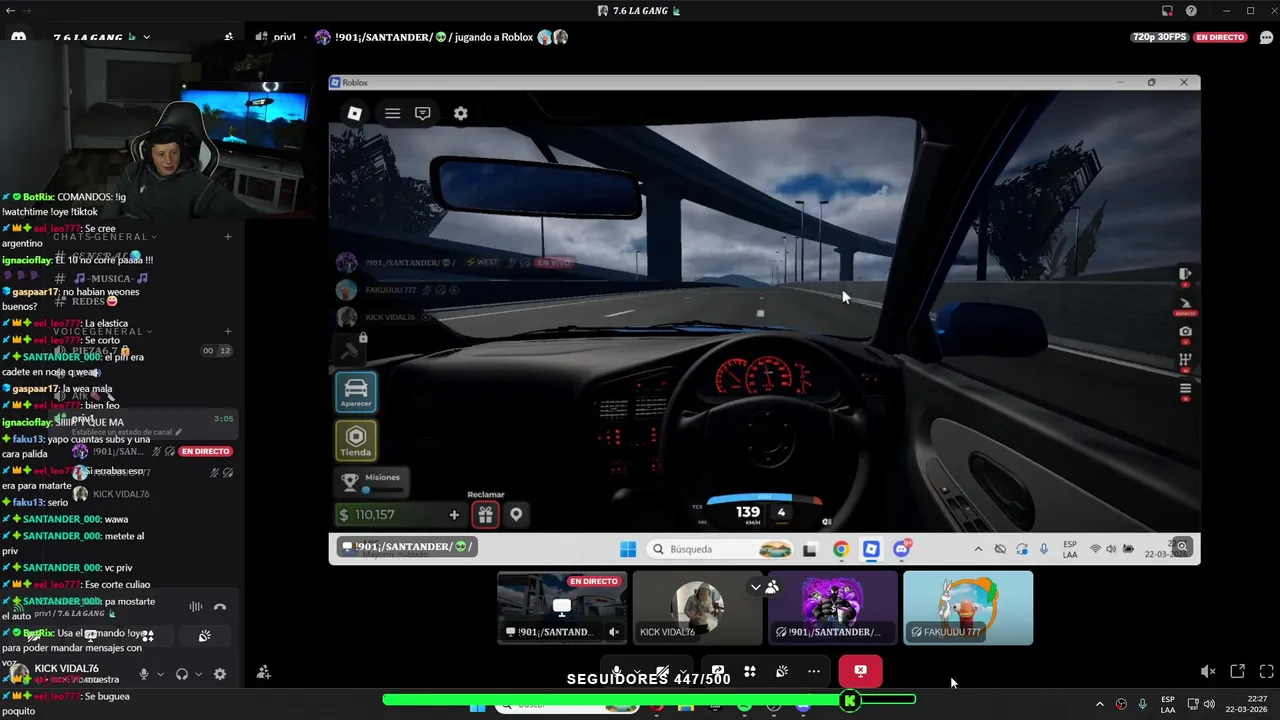Select !901¡/SANTANDER live stream thumbnail
This screenshot has height=720, width=1280.
(x=562, y=608)
